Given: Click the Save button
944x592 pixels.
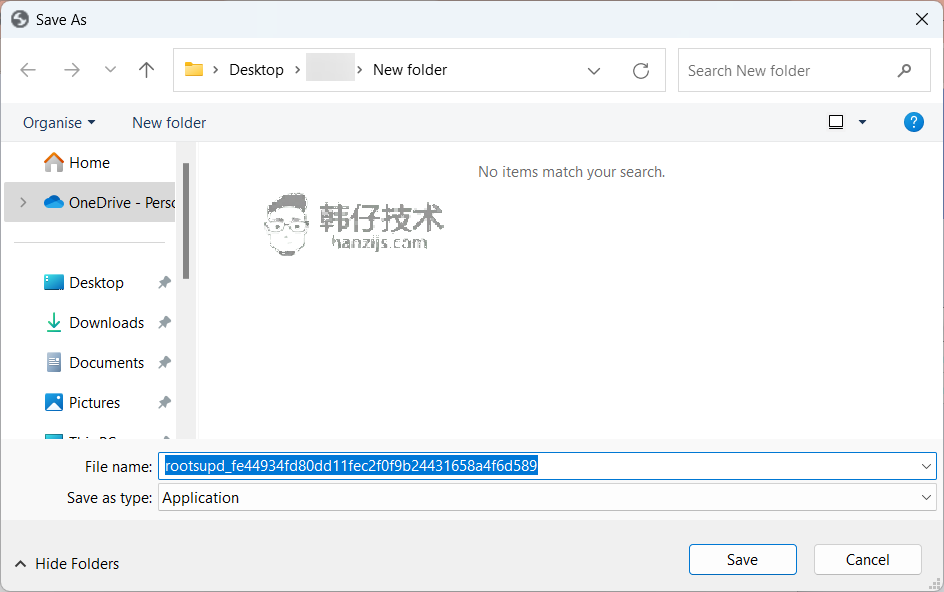Looking at the screenshot, I should click(742, 559).
